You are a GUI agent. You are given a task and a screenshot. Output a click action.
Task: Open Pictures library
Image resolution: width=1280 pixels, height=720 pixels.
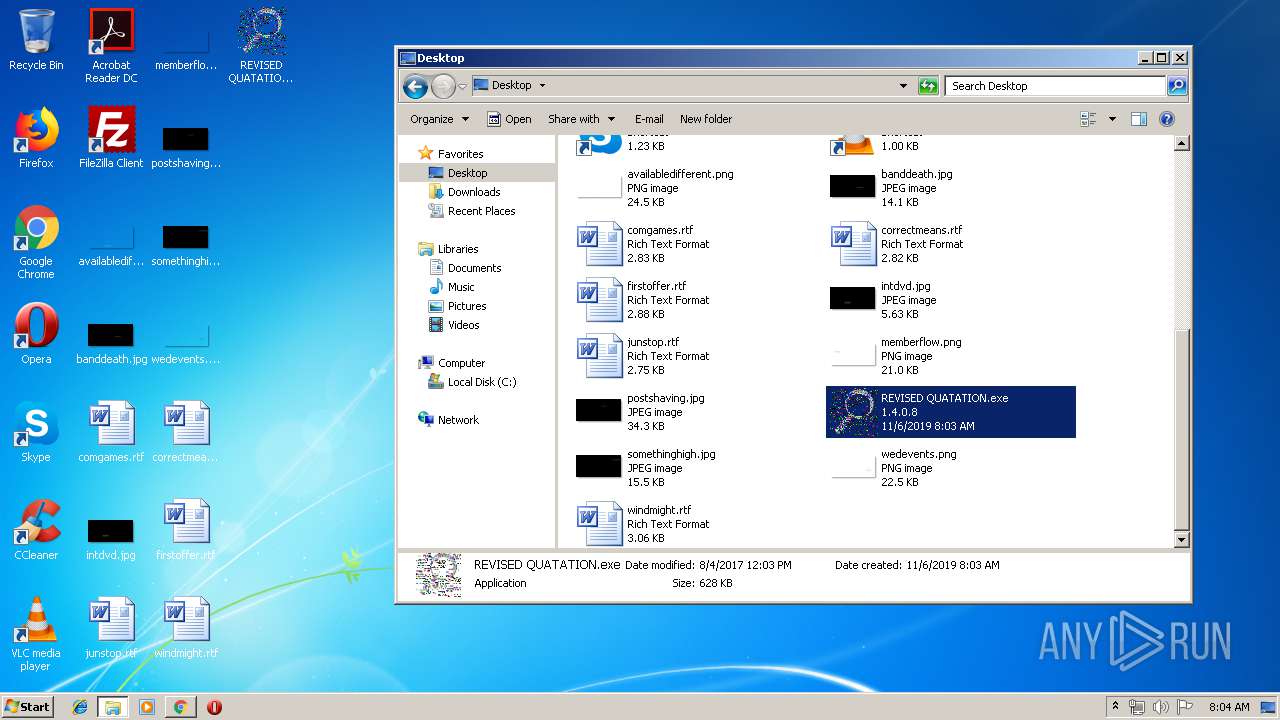(x=467, y=306)
